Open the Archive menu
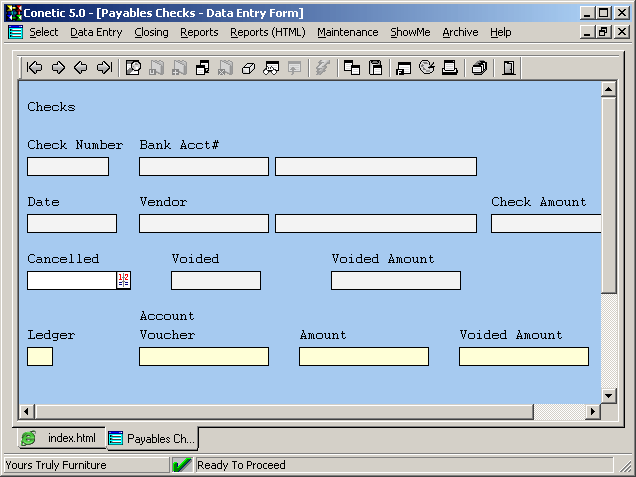Screen dimensions: 636x477 pos(460,32)
